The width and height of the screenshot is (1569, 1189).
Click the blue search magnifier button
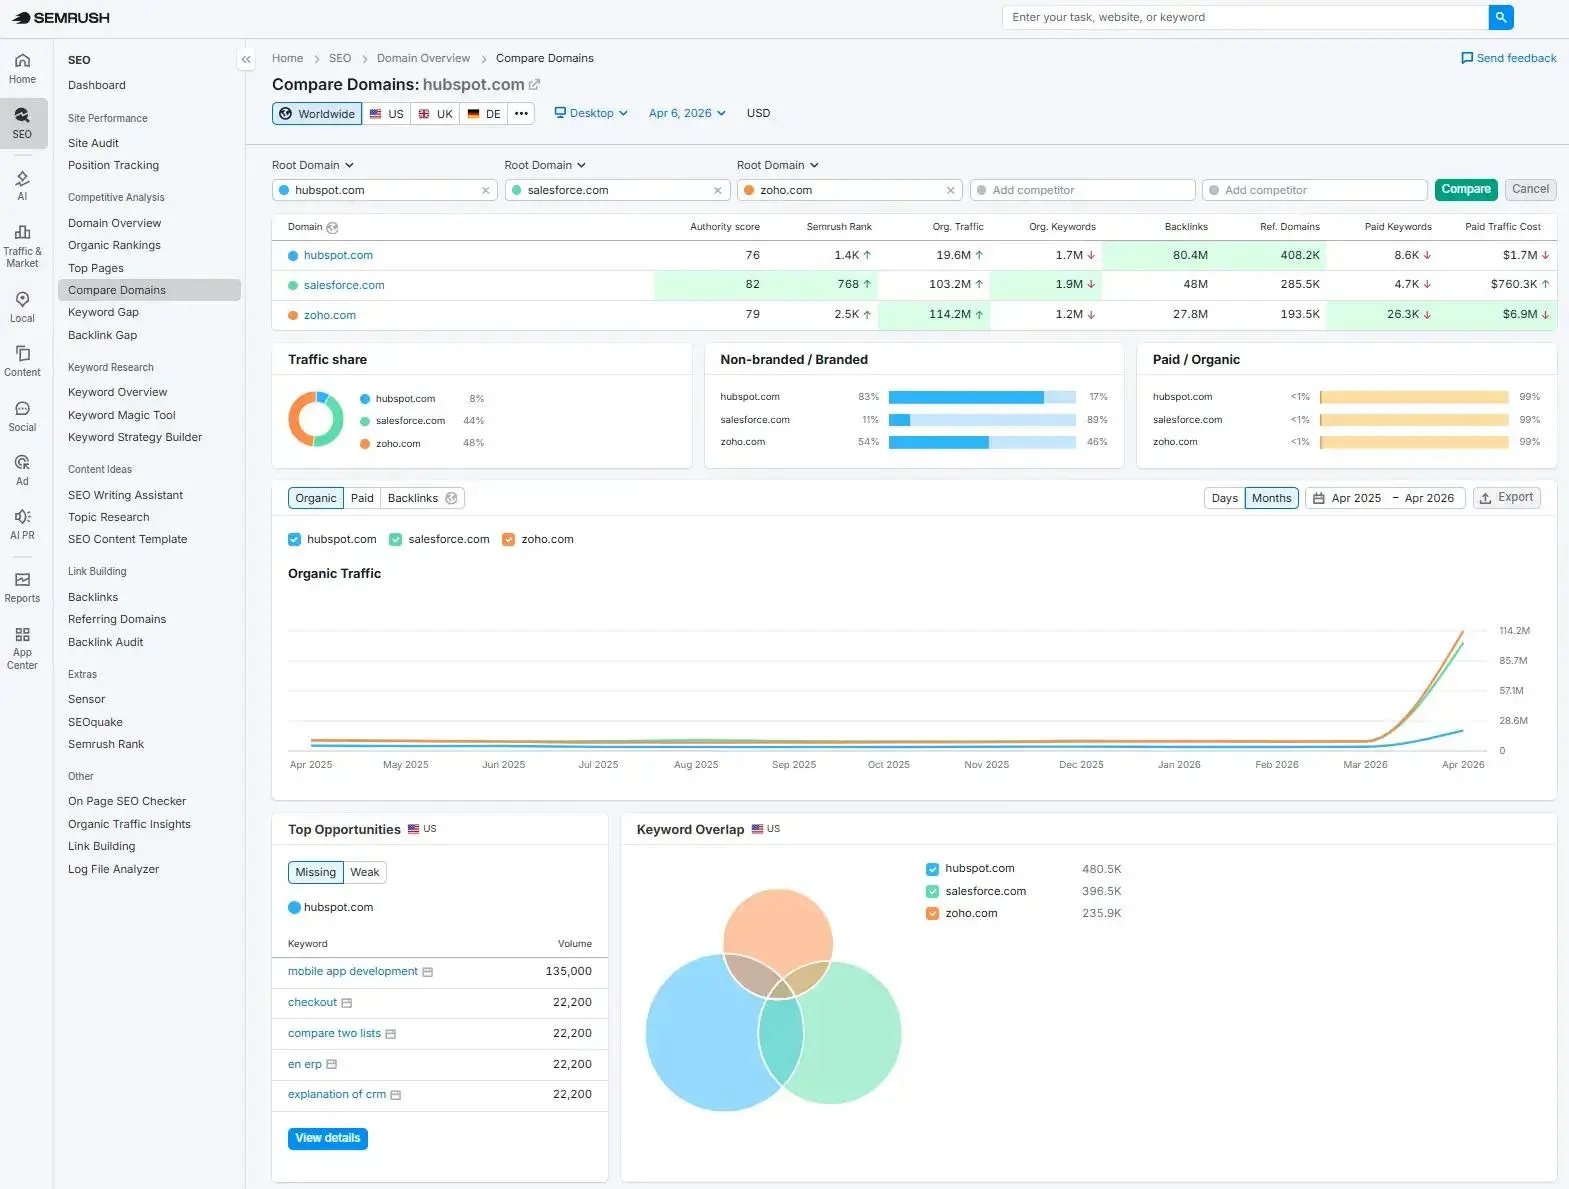pyautogui.click(x=1501, y=17)
